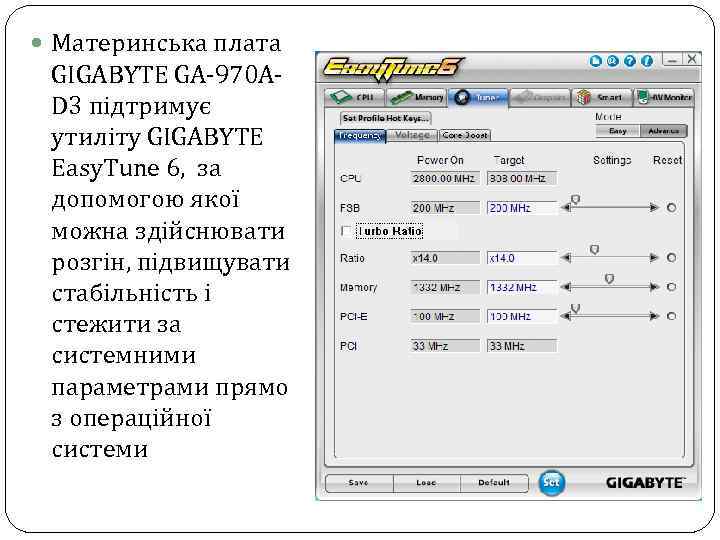The width and height of the screenshot is (720, 540).
Task: Click the Ratio slider handle
Action: pyautogui.click(x=594, y=250)
